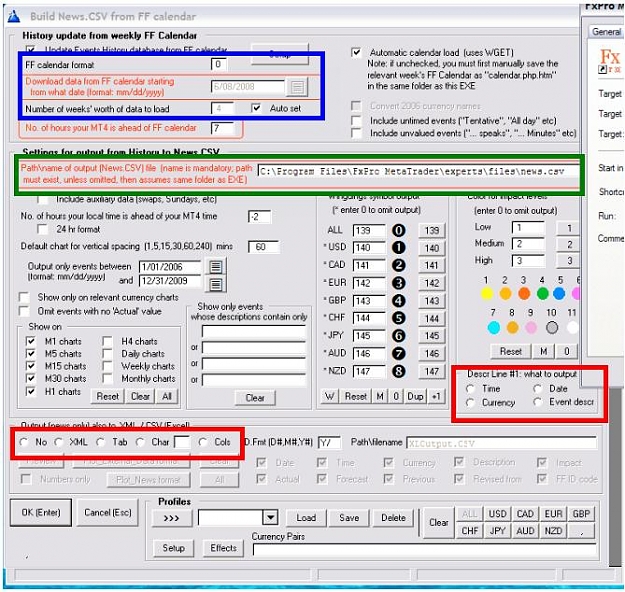Image resolution: width=625 pixels, height=592 pixels.
Task: Enable H4 charts checkbox
Action: [x=107, y=341]
